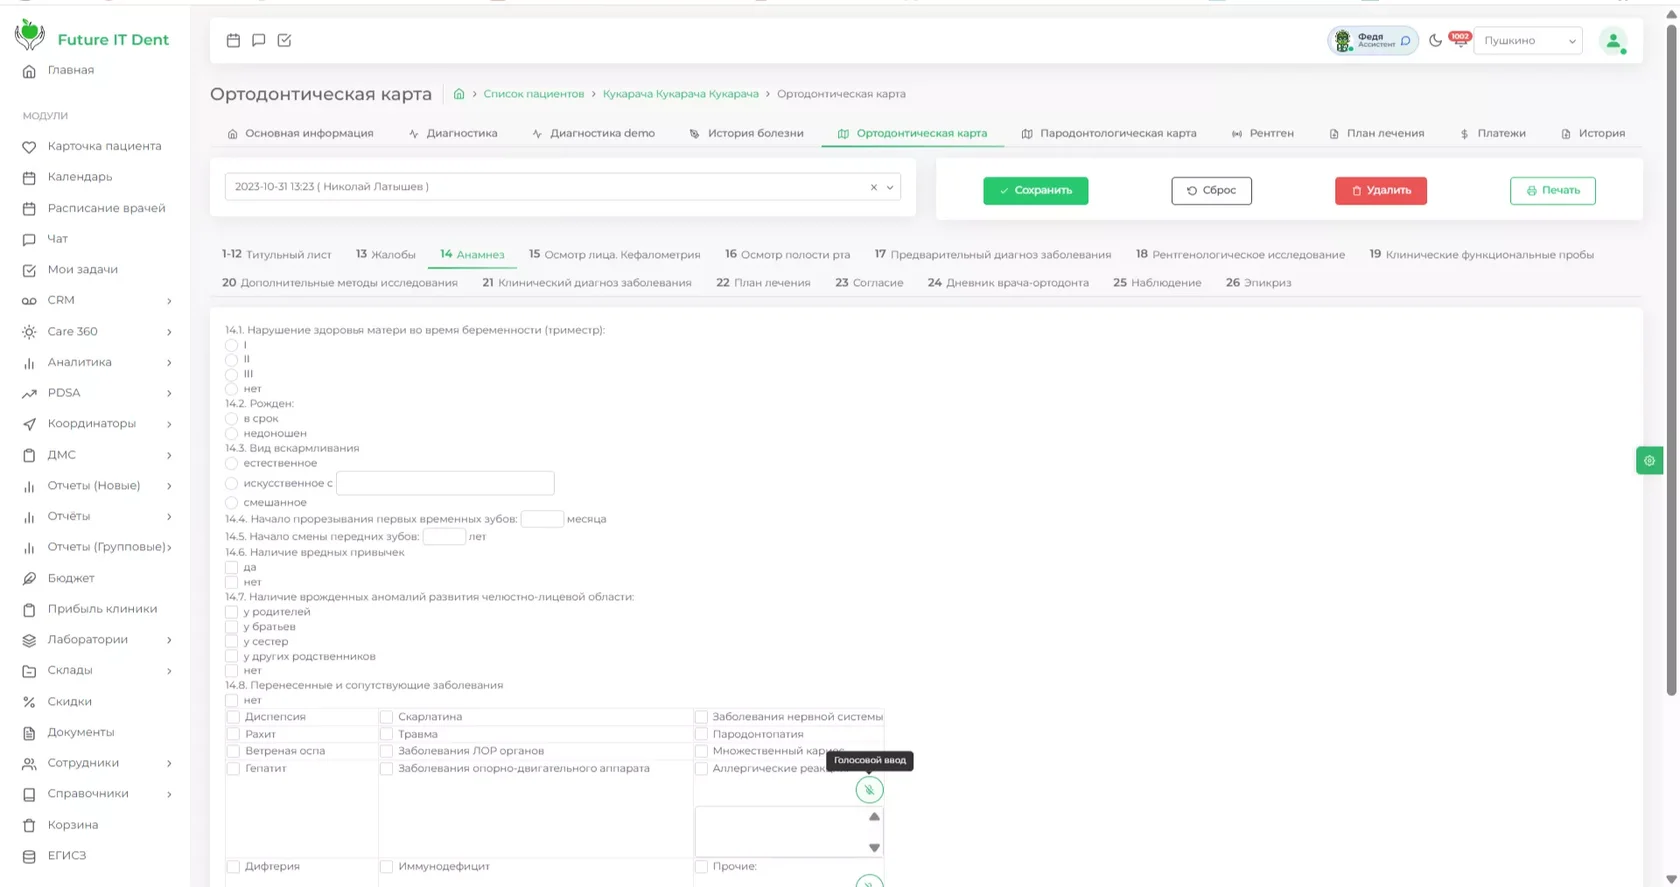Image resolution: width=1680 pixels, height=887 pixels.
Task: Check the Диспепсия checkbox
Action: tap(233, 717)
